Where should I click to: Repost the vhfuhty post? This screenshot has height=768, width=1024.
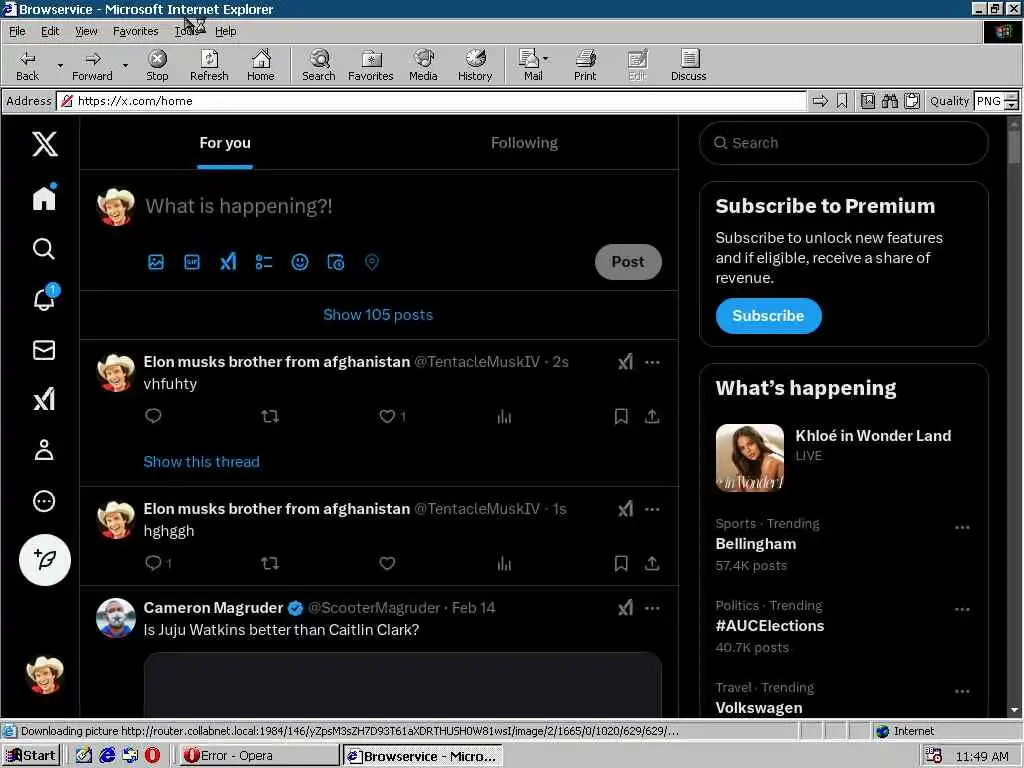270,416
